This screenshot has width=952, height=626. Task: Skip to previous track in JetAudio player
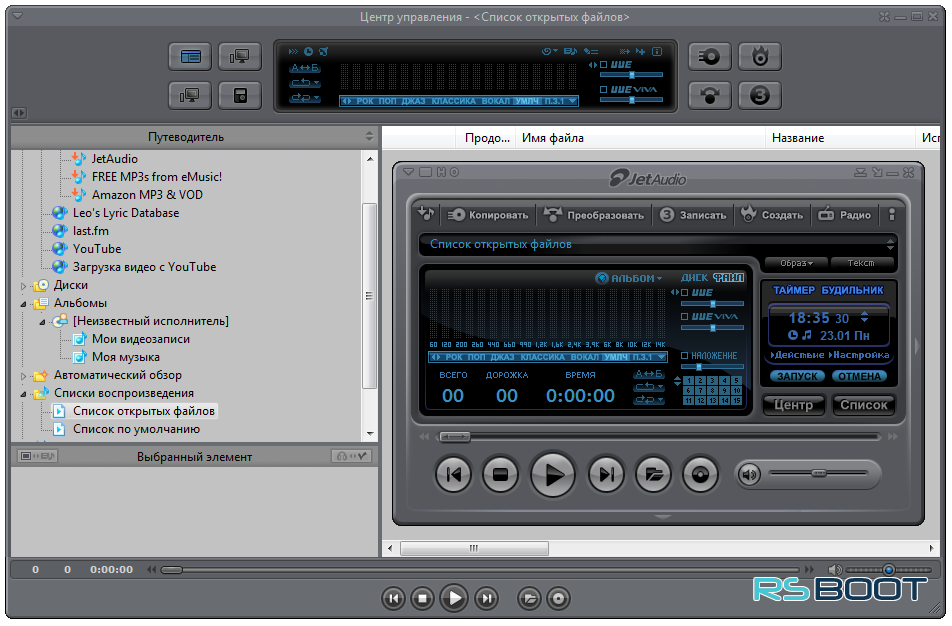[454, 474]
